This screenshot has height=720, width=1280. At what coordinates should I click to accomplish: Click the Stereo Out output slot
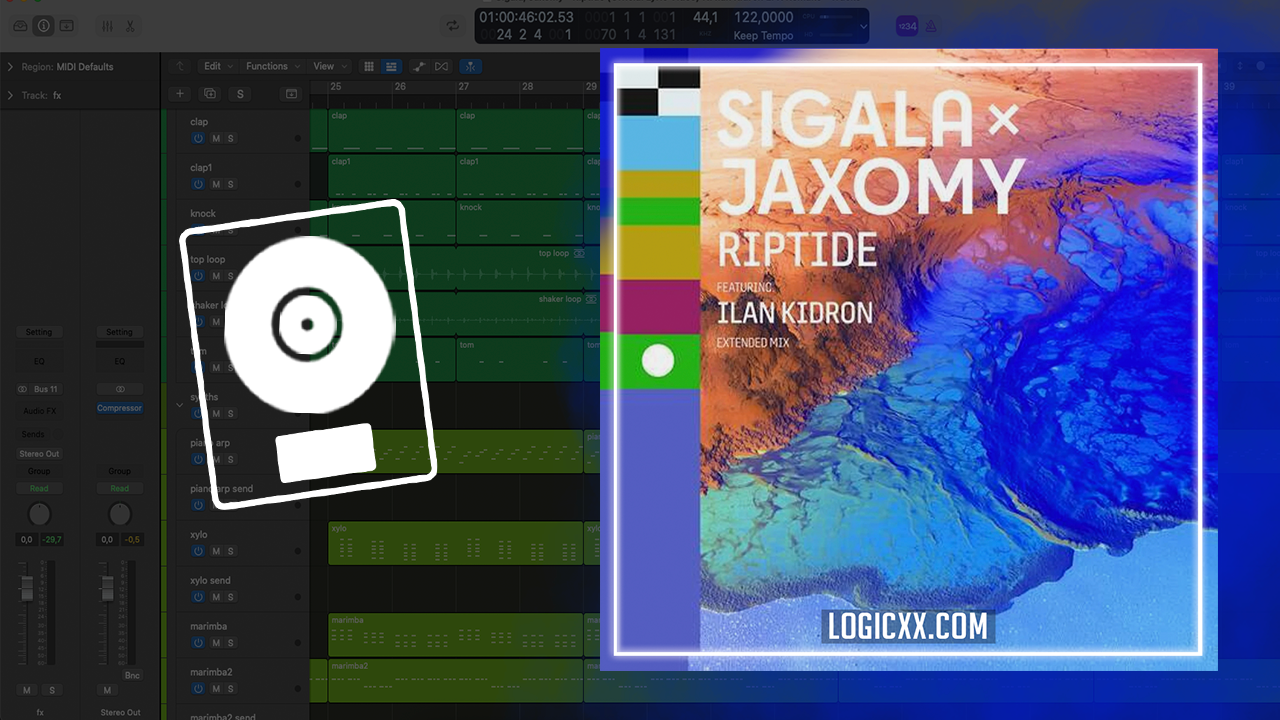pos(39,454)
